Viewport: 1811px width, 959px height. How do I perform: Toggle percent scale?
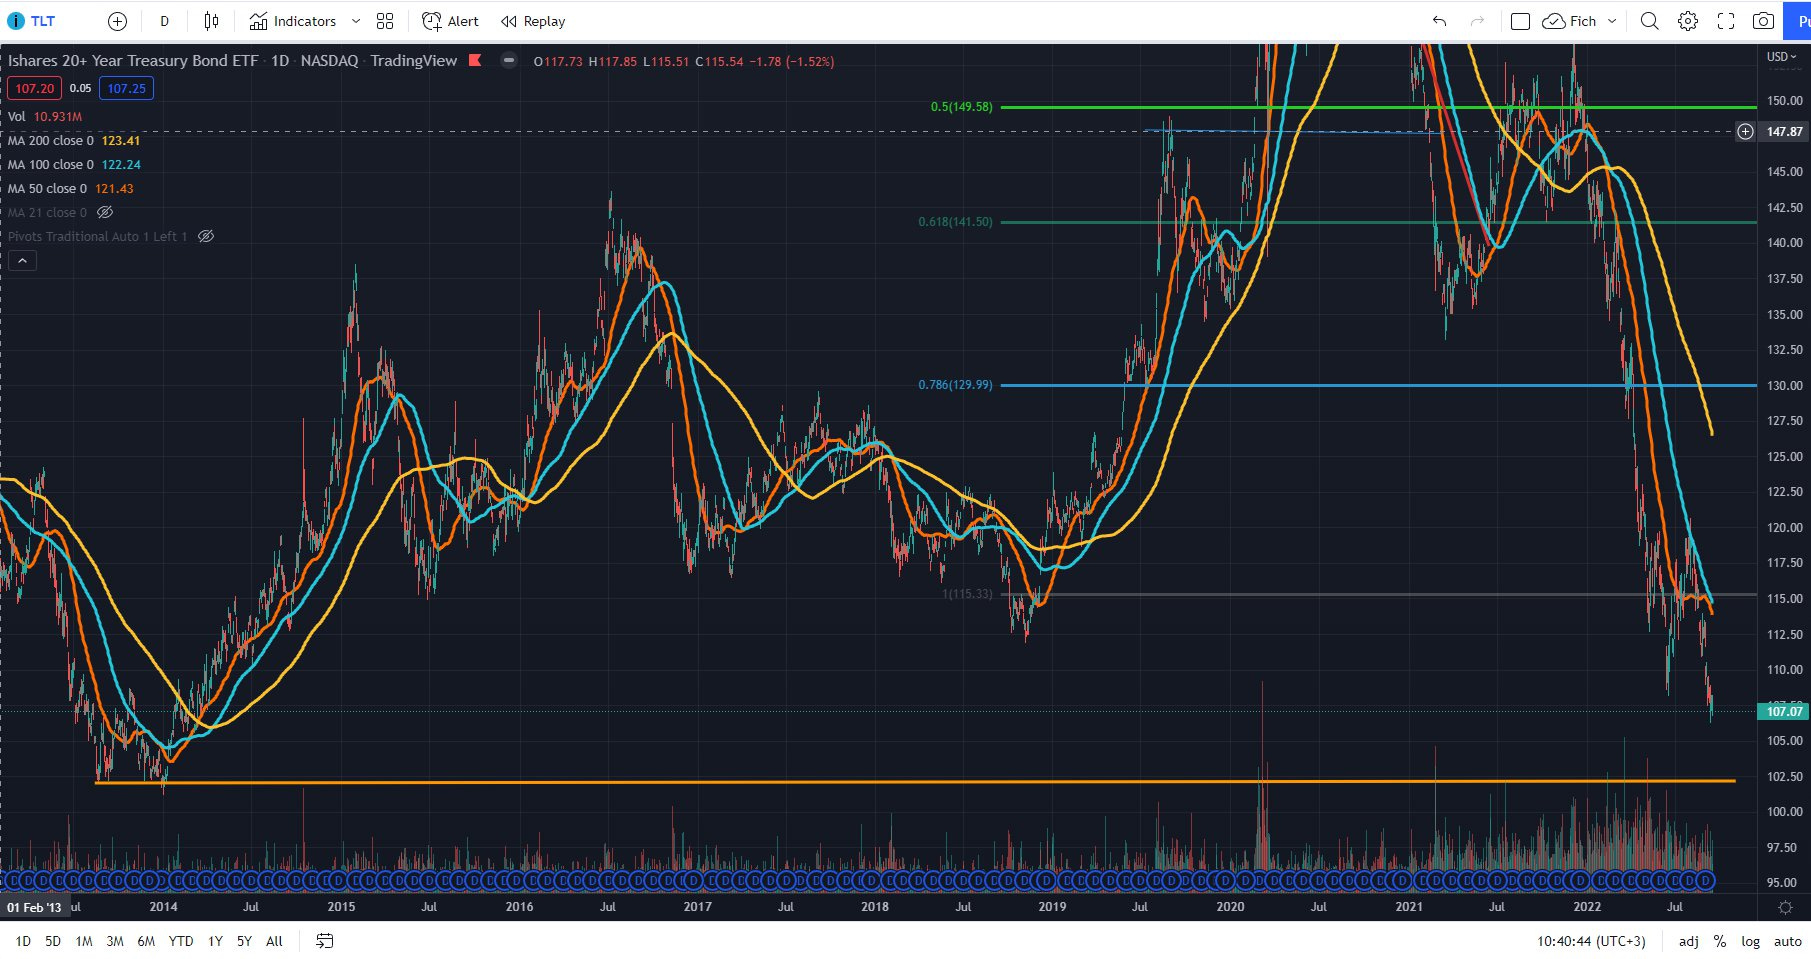point(1720,941)
